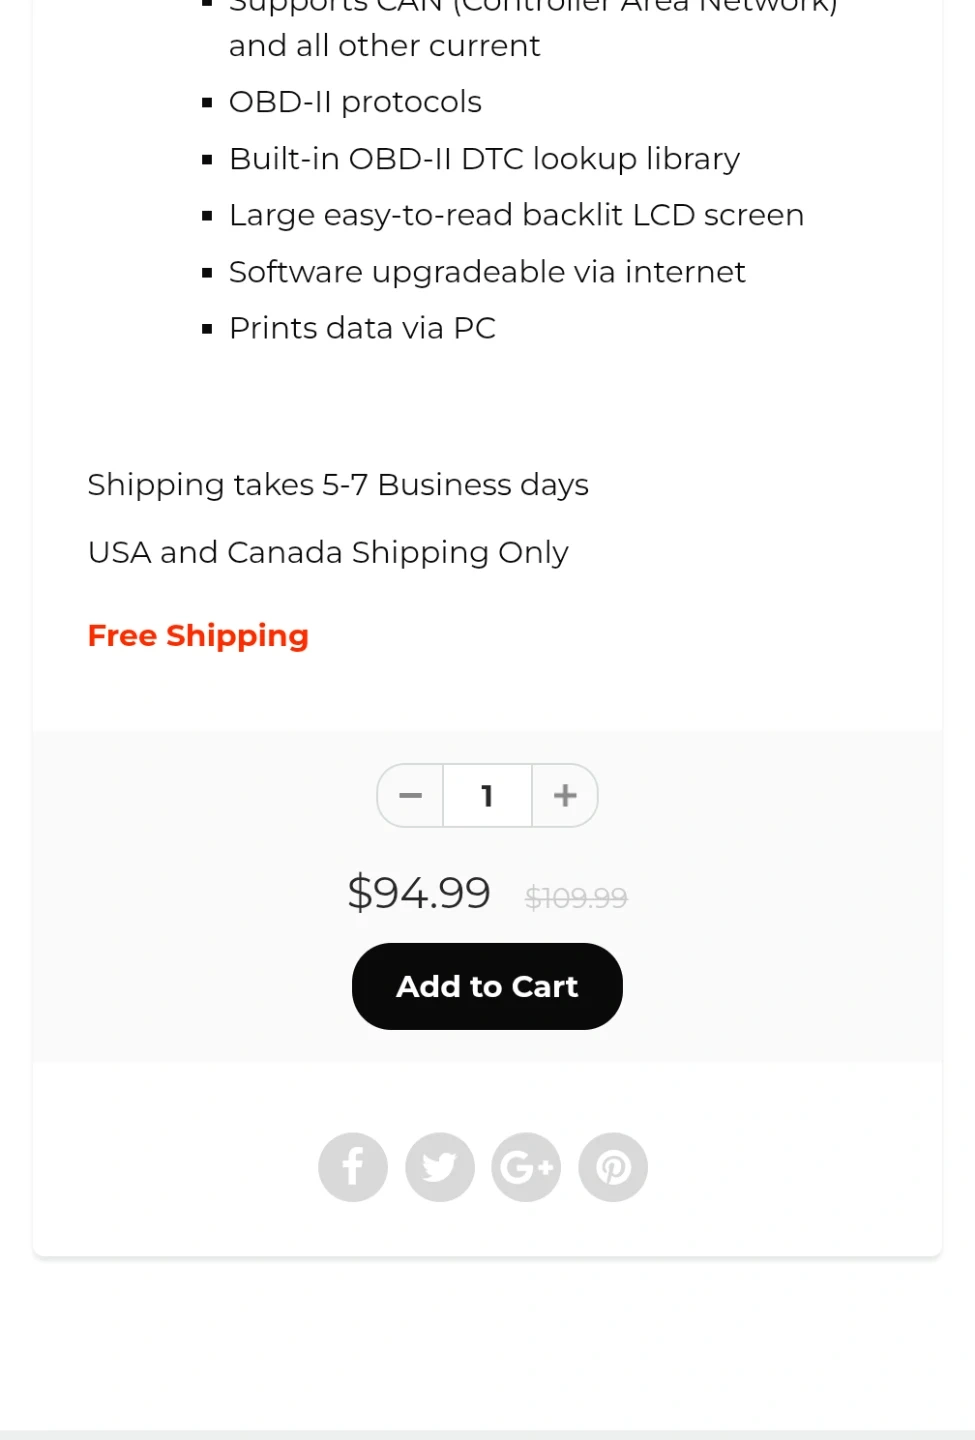The image size is (975, 1440).
Task: Share the product on Facebook
Action: point(353,1167)
